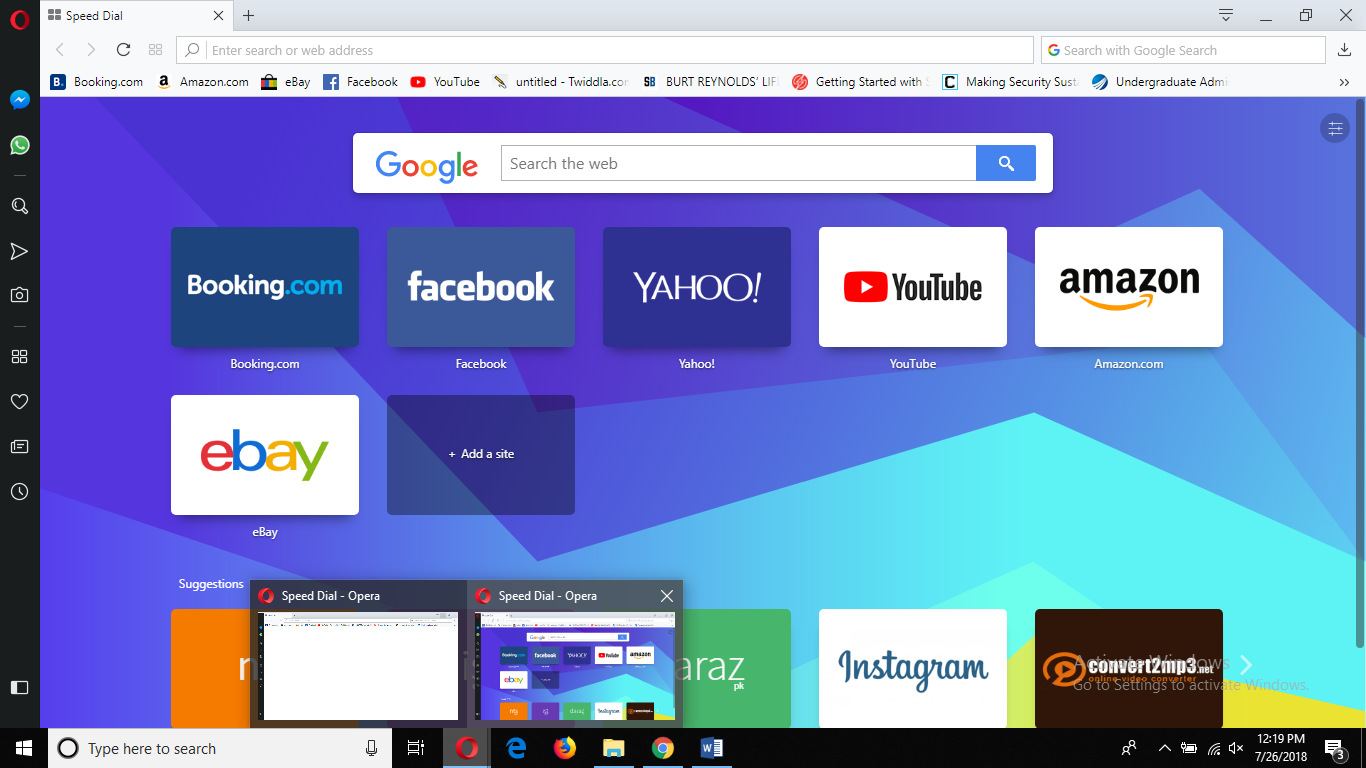Image resolution: width=1366 pixels, height=768 pixels.
Task: Toggle the sidebar visibility at bottom left
Action: [x=18, y=687]
